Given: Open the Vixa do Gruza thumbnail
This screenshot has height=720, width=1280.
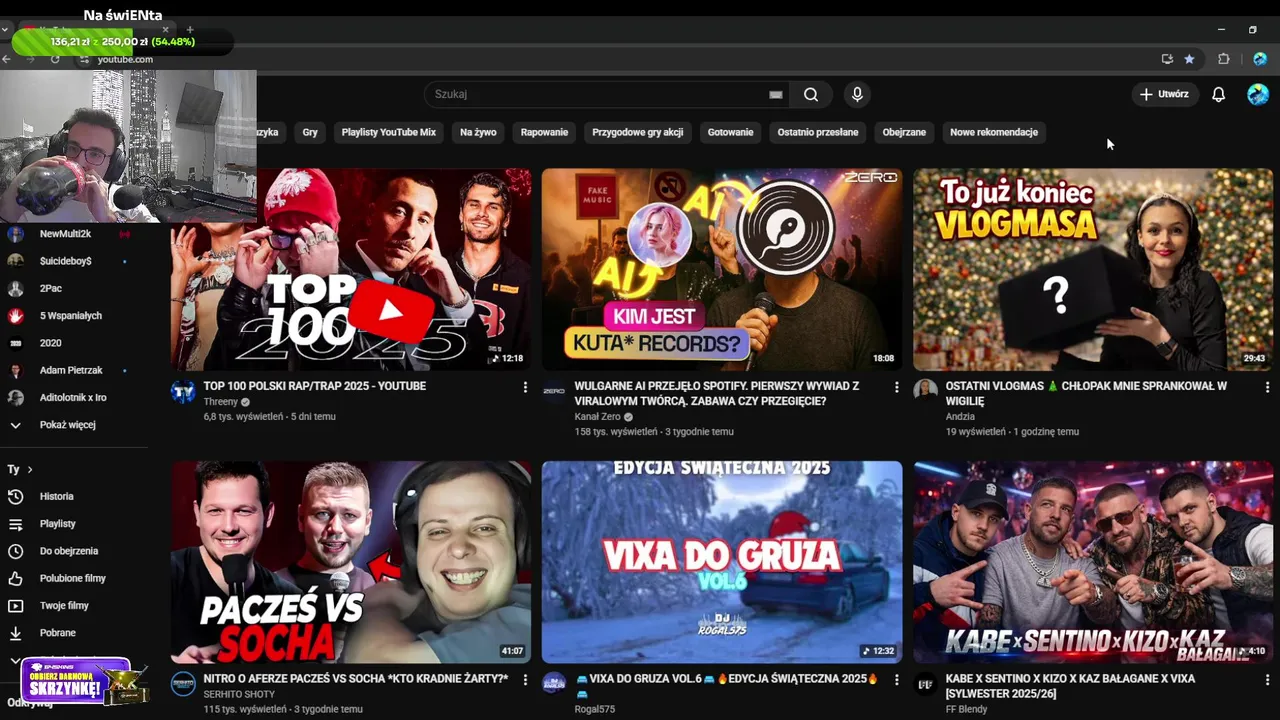Looking at the screenshot, I should coord(722,562).
